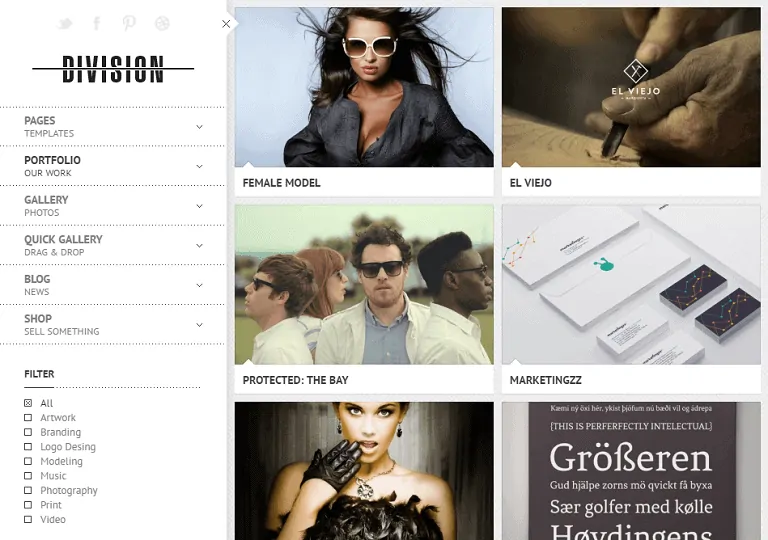Expand the Blog submenu chevron

(x=199, y=285)
